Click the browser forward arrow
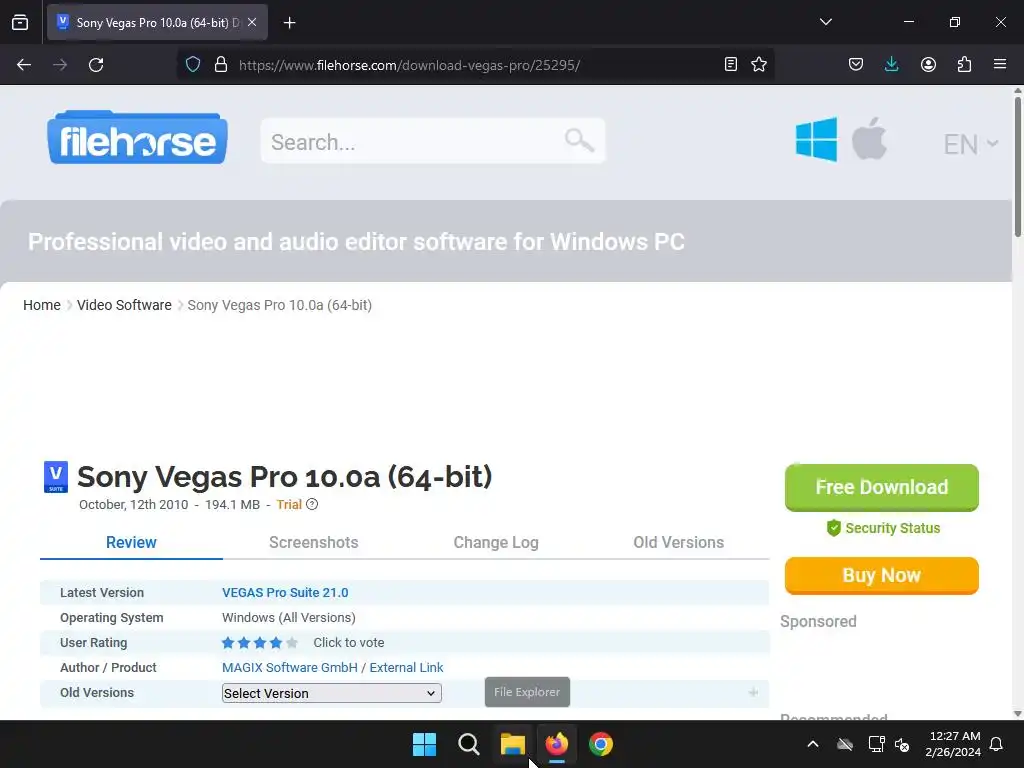The width and height of the screenshot is (1024, 768). pos(60,65)
